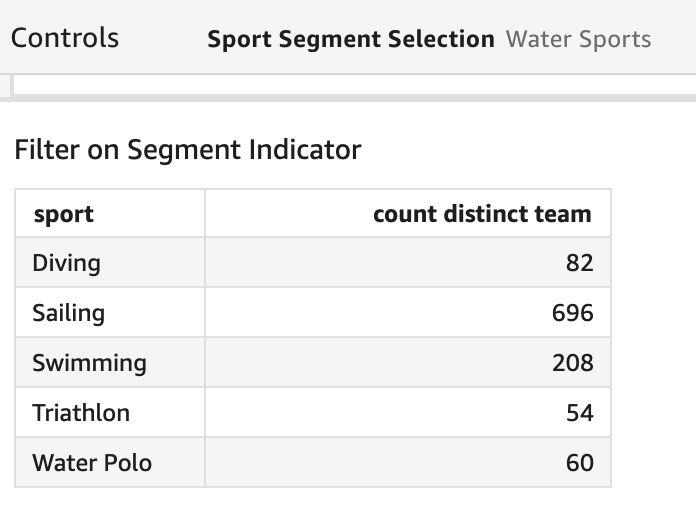Select the Water Polo cell
Viewport: 696px width, 514px height.
click(92, 463)
